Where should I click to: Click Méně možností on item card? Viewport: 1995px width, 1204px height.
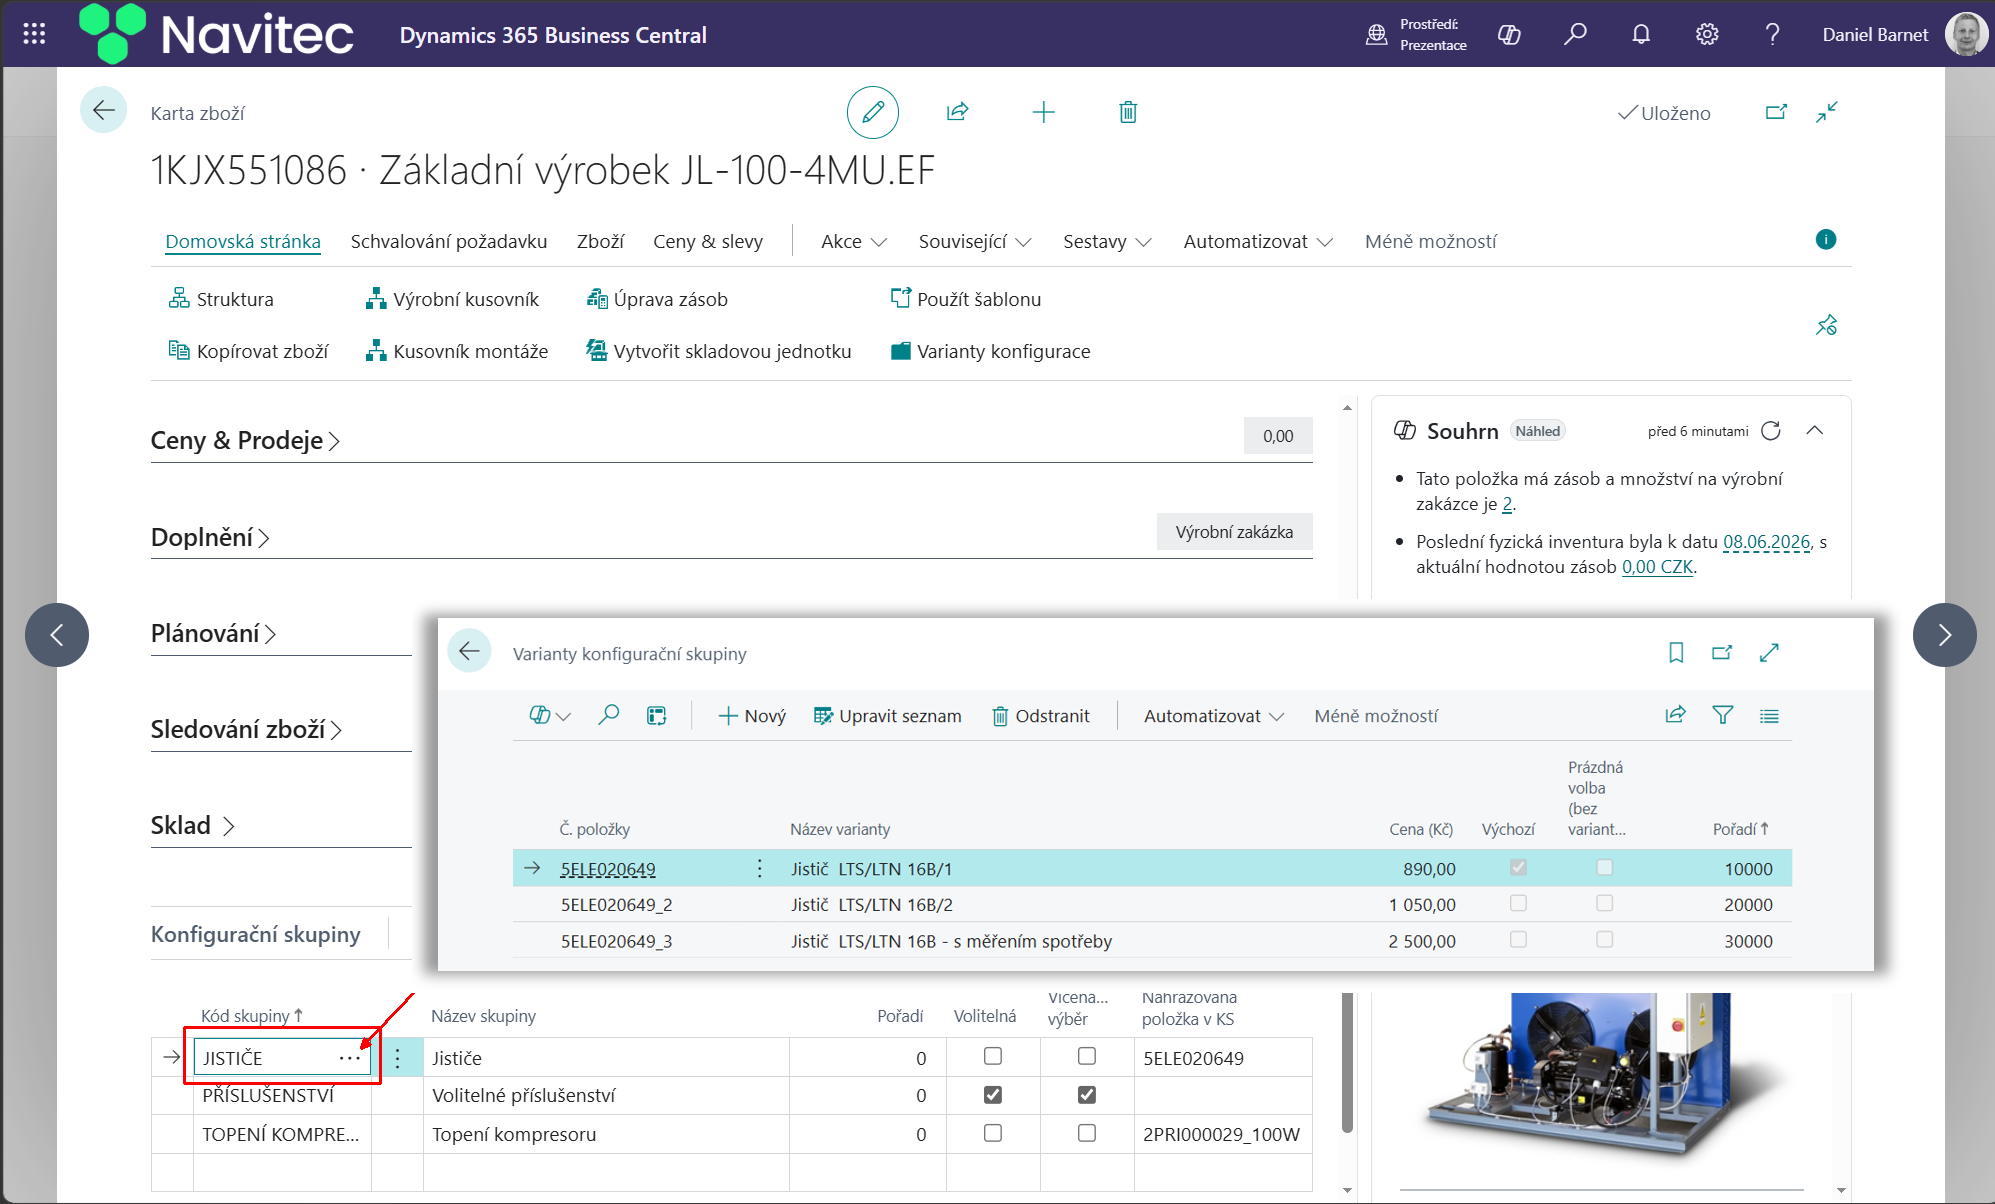(x=1430, y=241)
